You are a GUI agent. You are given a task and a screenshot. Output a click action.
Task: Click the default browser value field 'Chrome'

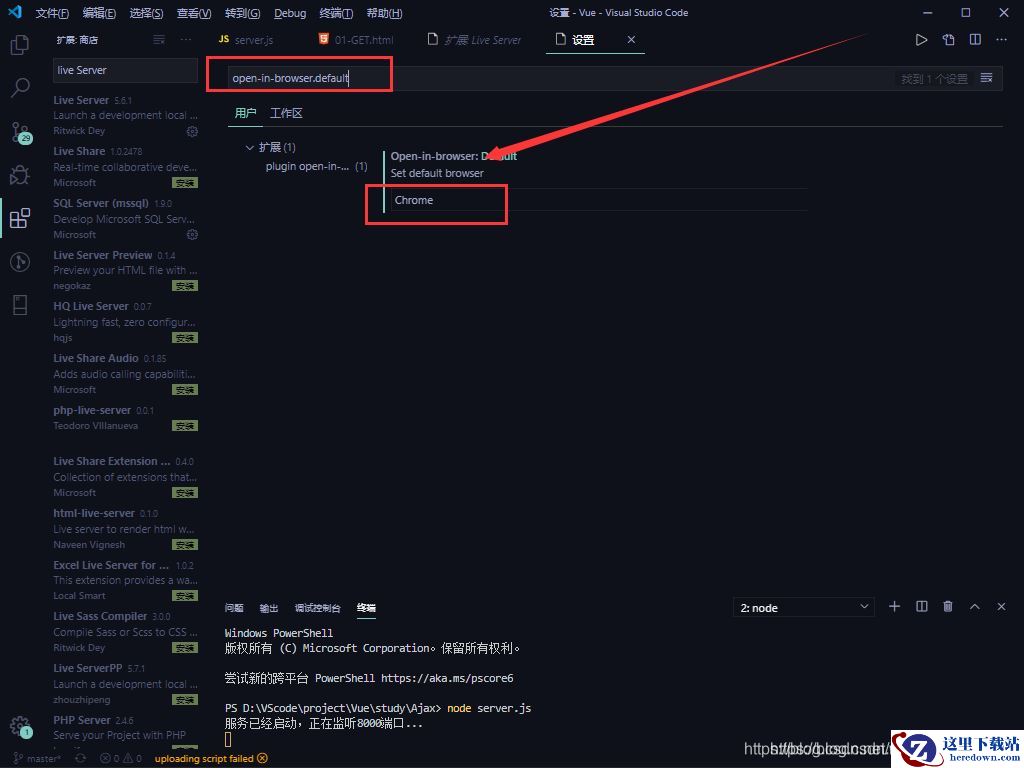pos(599,200)
